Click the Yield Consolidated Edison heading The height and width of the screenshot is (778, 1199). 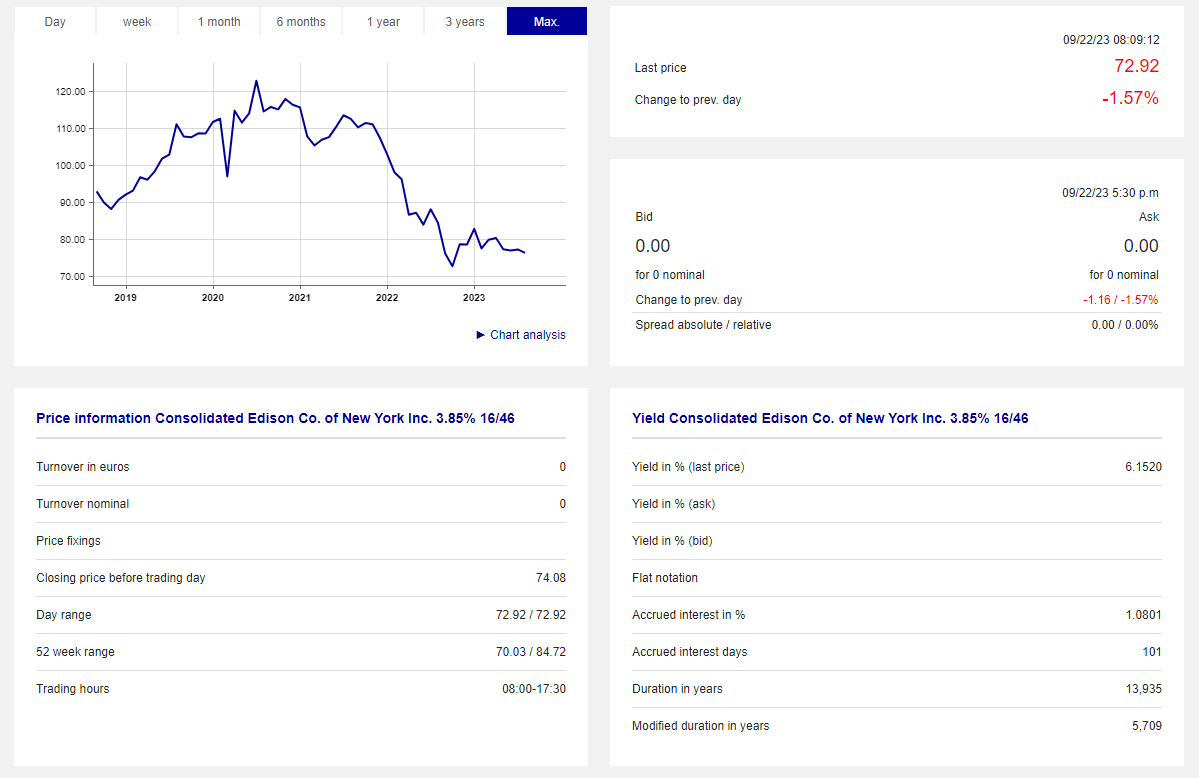point(830,418)
